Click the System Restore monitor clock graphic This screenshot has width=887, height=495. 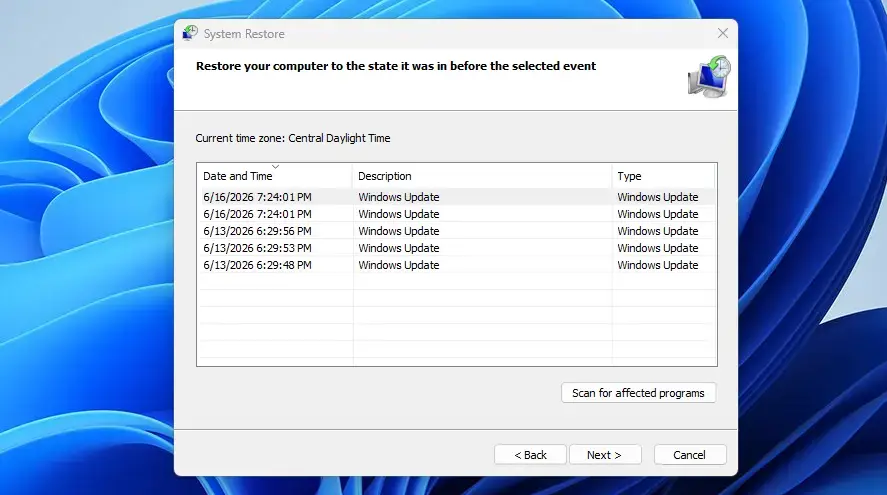[x=709, y=76]
